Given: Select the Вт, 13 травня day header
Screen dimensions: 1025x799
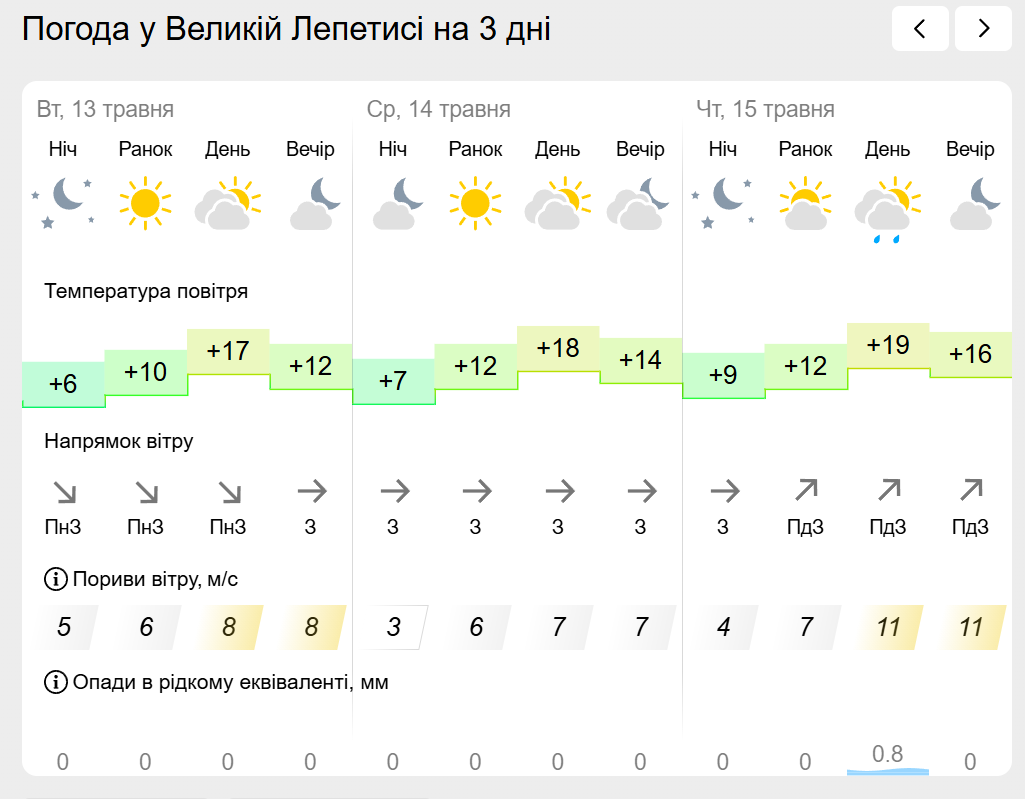Looking at the screenshot, I should pos(105,109).
